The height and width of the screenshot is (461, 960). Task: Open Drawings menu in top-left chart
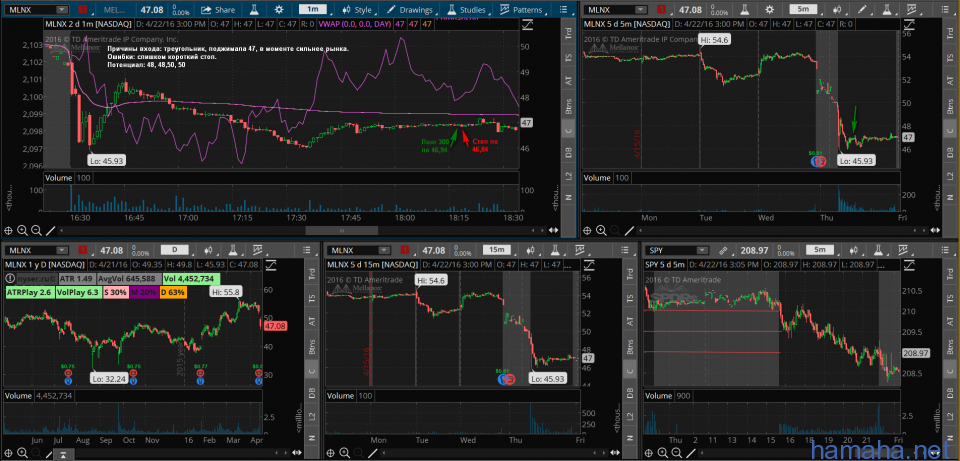click(x=411, y=10)
